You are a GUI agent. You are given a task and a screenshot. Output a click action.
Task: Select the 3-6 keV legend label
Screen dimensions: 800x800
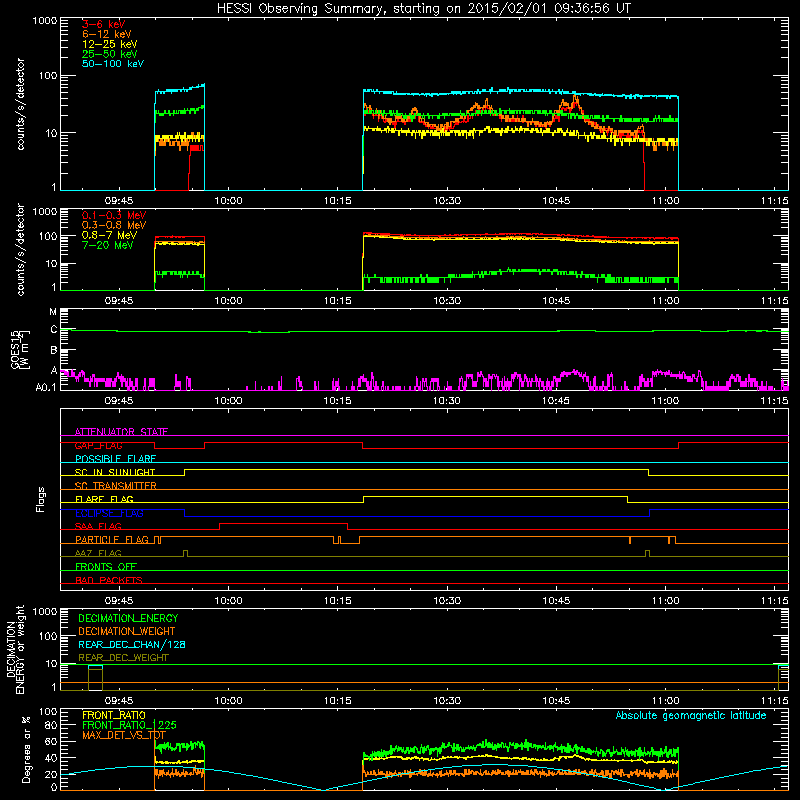(x=103, y=24)
